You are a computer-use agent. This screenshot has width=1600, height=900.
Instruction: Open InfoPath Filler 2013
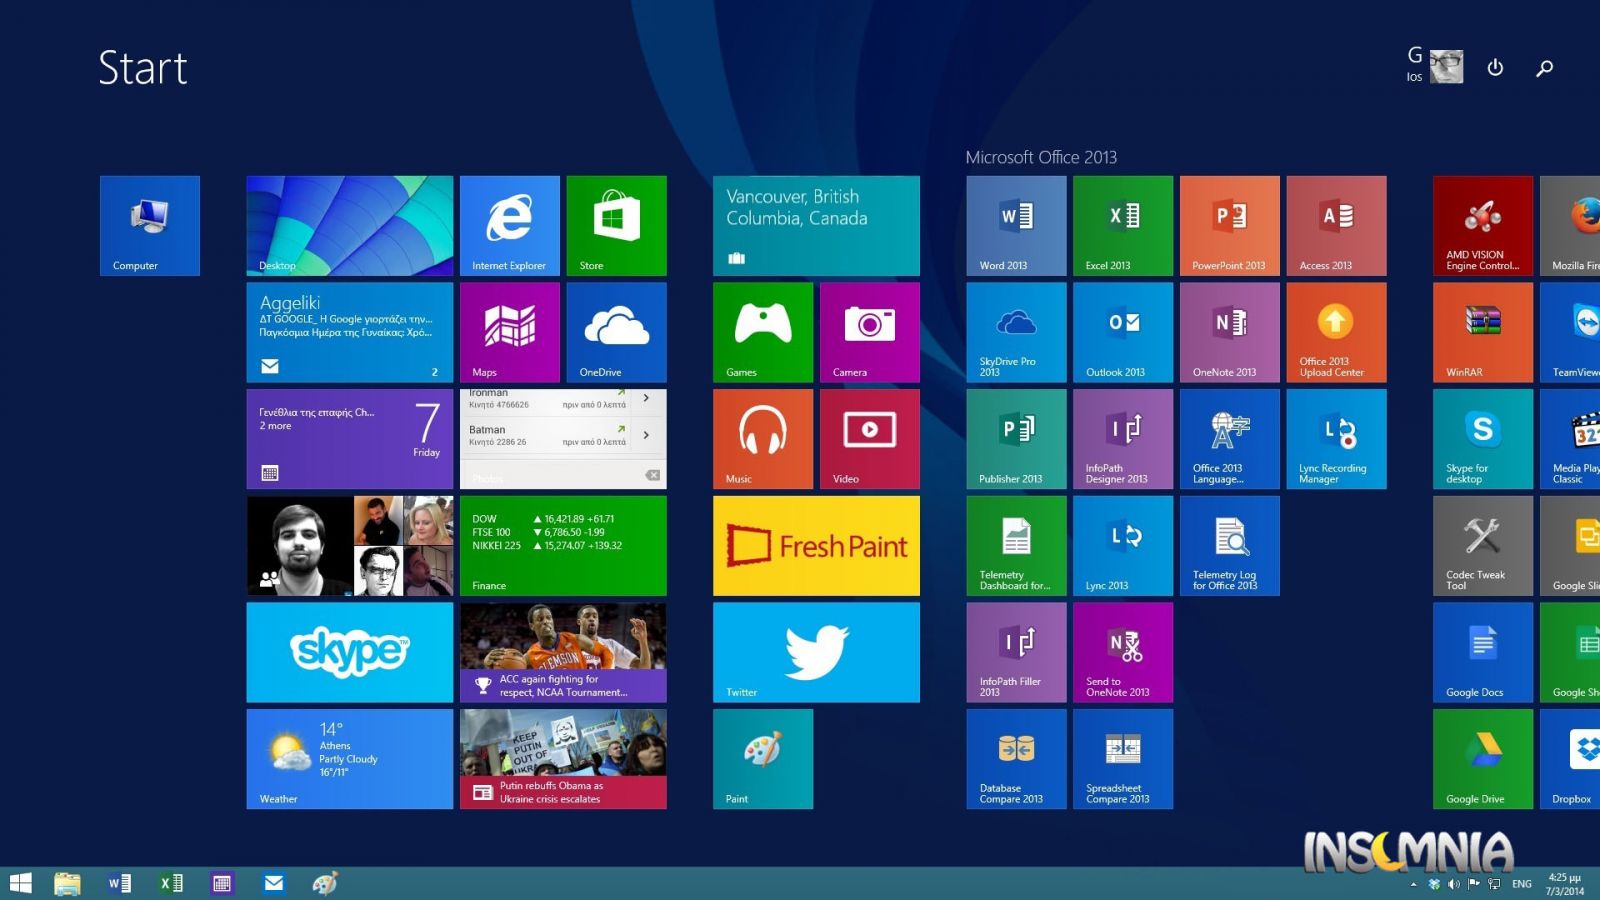pos(1017,652)
